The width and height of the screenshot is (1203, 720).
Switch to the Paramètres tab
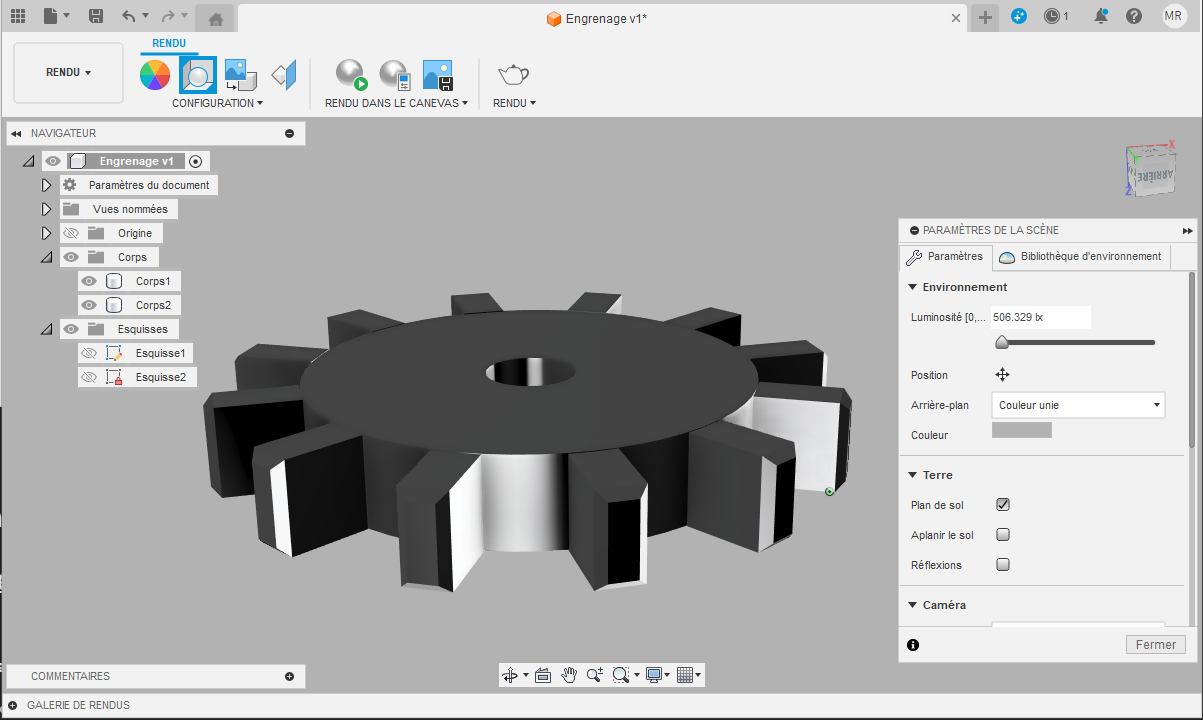945,257
